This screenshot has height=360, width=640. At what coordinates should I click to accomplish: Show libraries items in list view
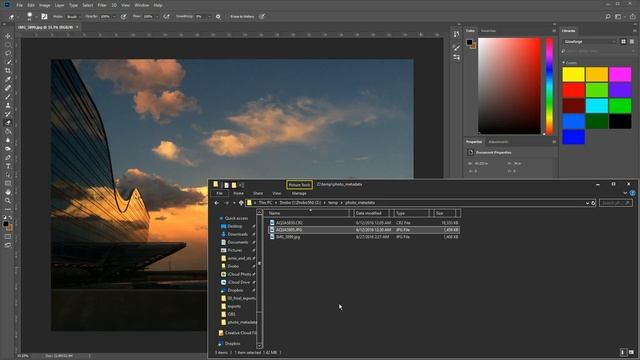(x=632, y=42)
